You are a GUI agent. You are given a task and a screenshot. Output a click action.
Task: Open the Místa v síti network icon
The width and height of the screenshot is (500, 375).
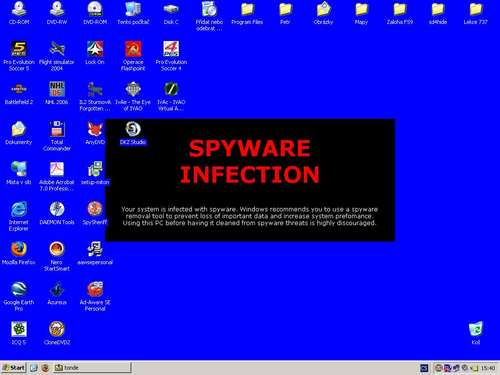coord(19,169)
